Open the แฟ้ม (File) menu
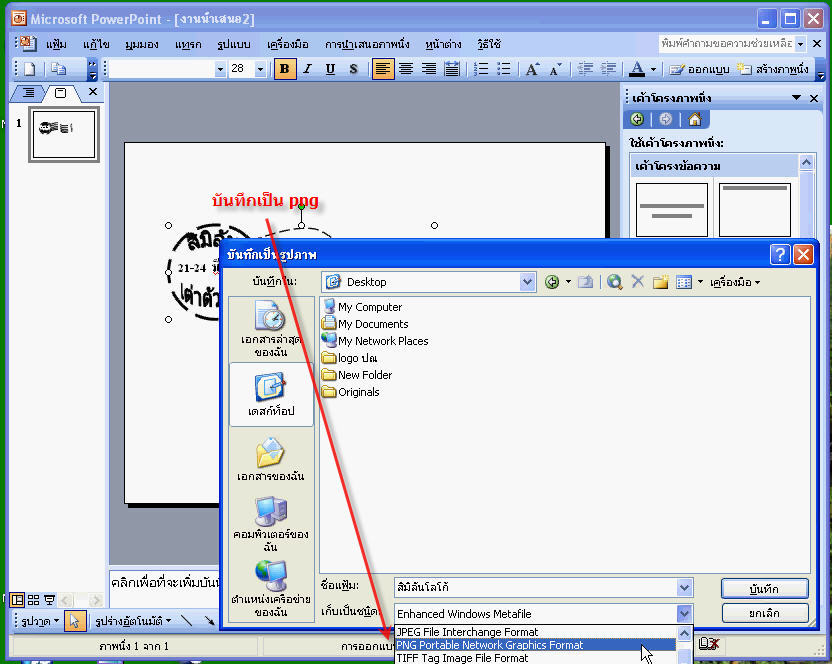 [56, 44]
